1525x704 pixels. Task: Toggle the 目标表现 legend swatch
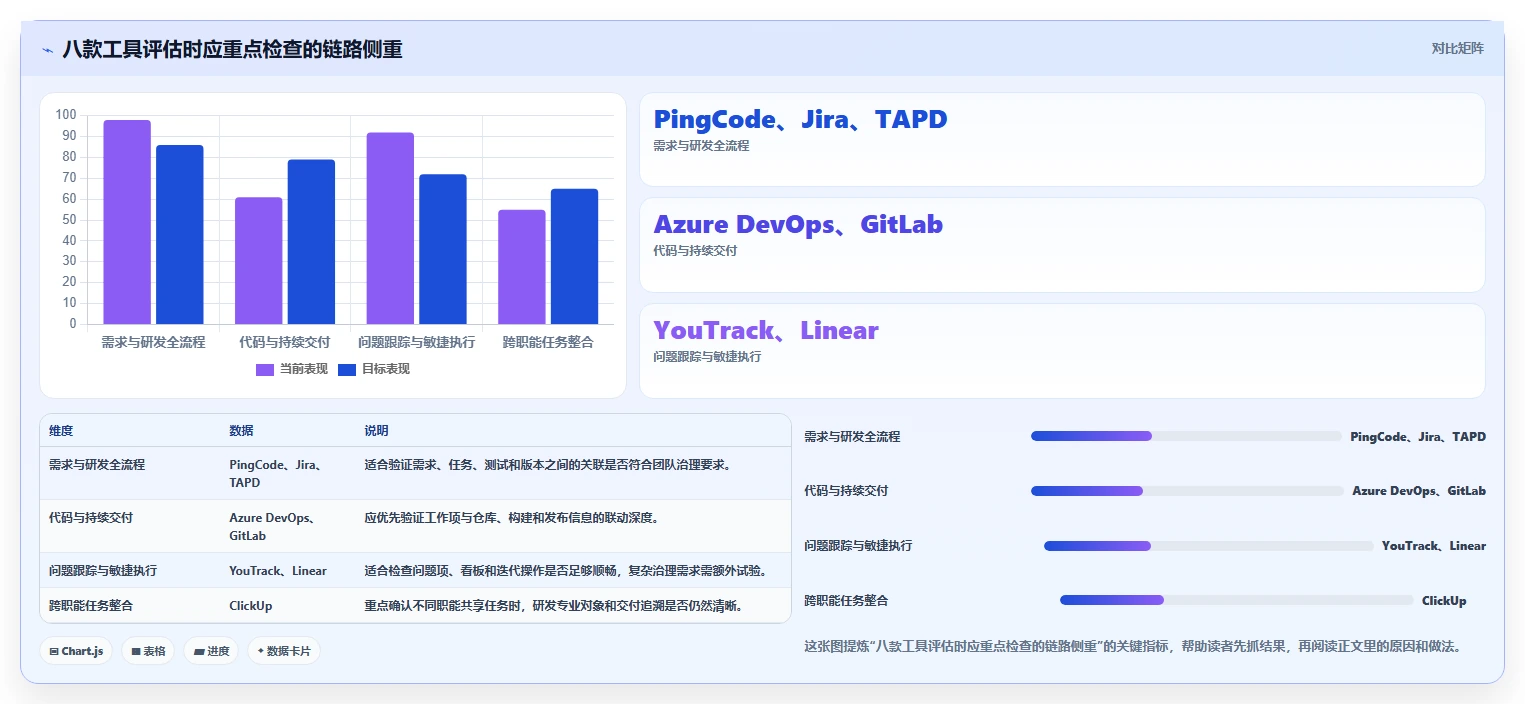click(x=347, y=369)
